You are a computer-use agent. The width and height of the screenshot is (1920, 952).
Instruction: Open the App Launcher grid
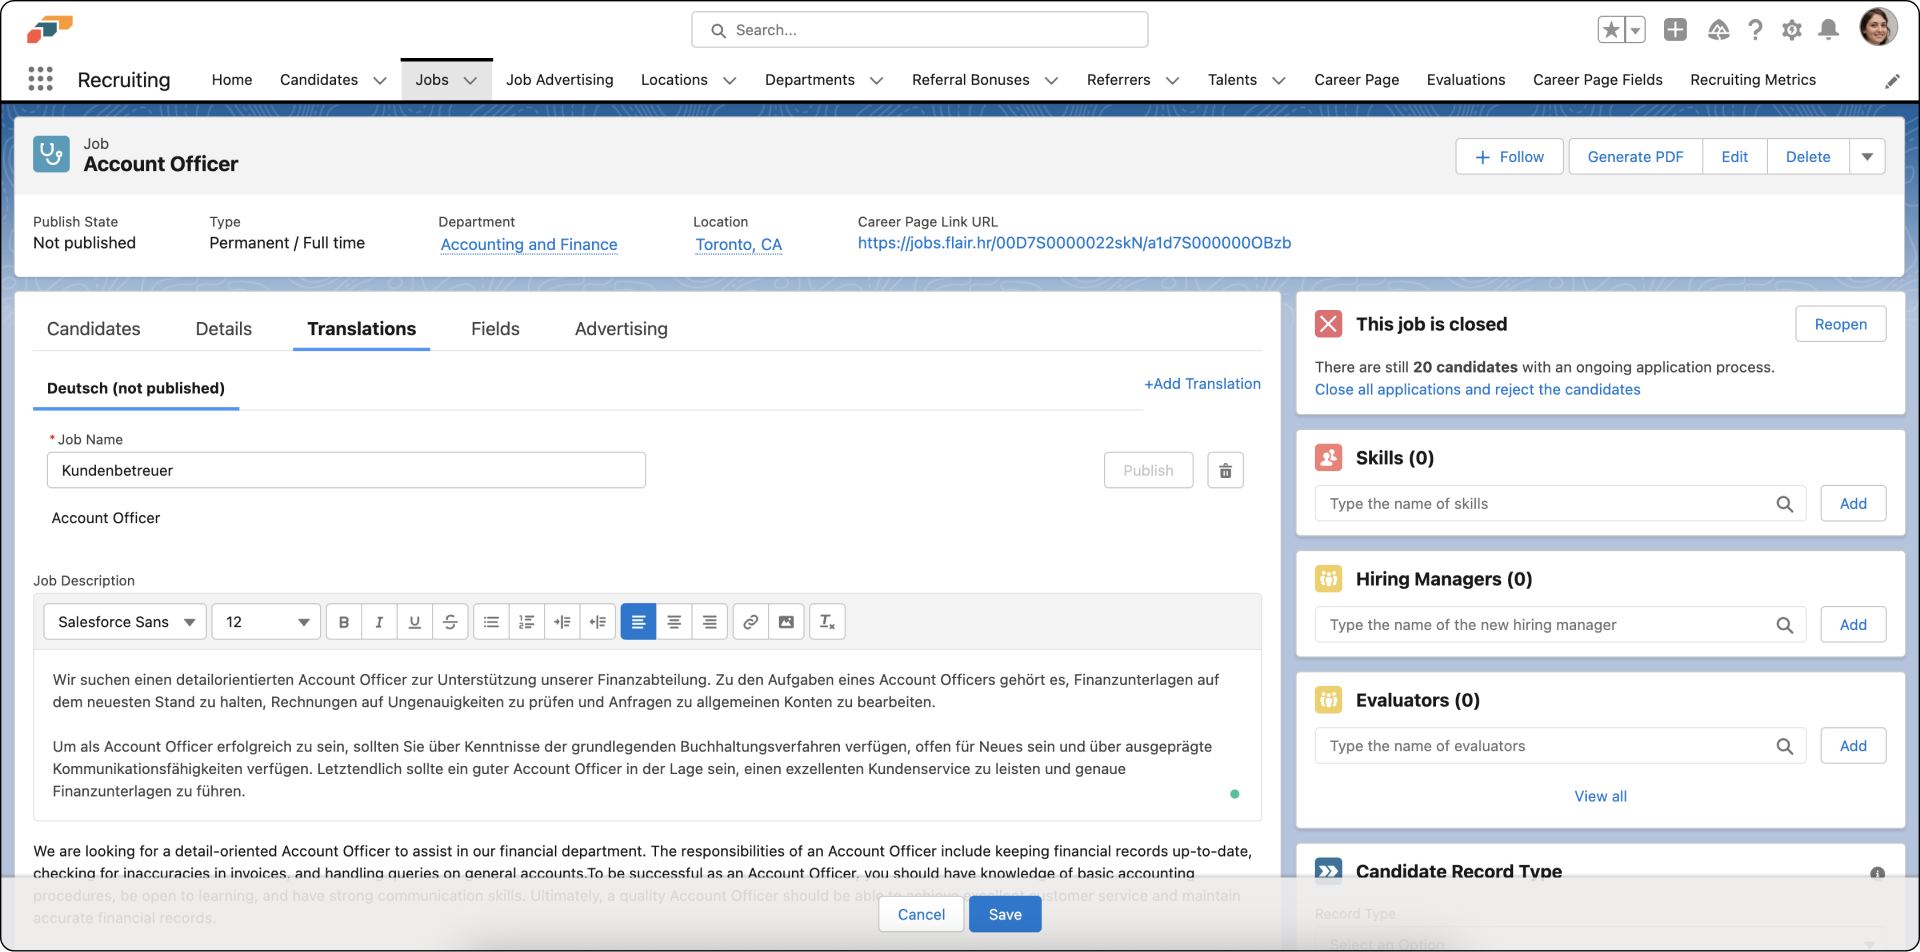coord(40,79)
